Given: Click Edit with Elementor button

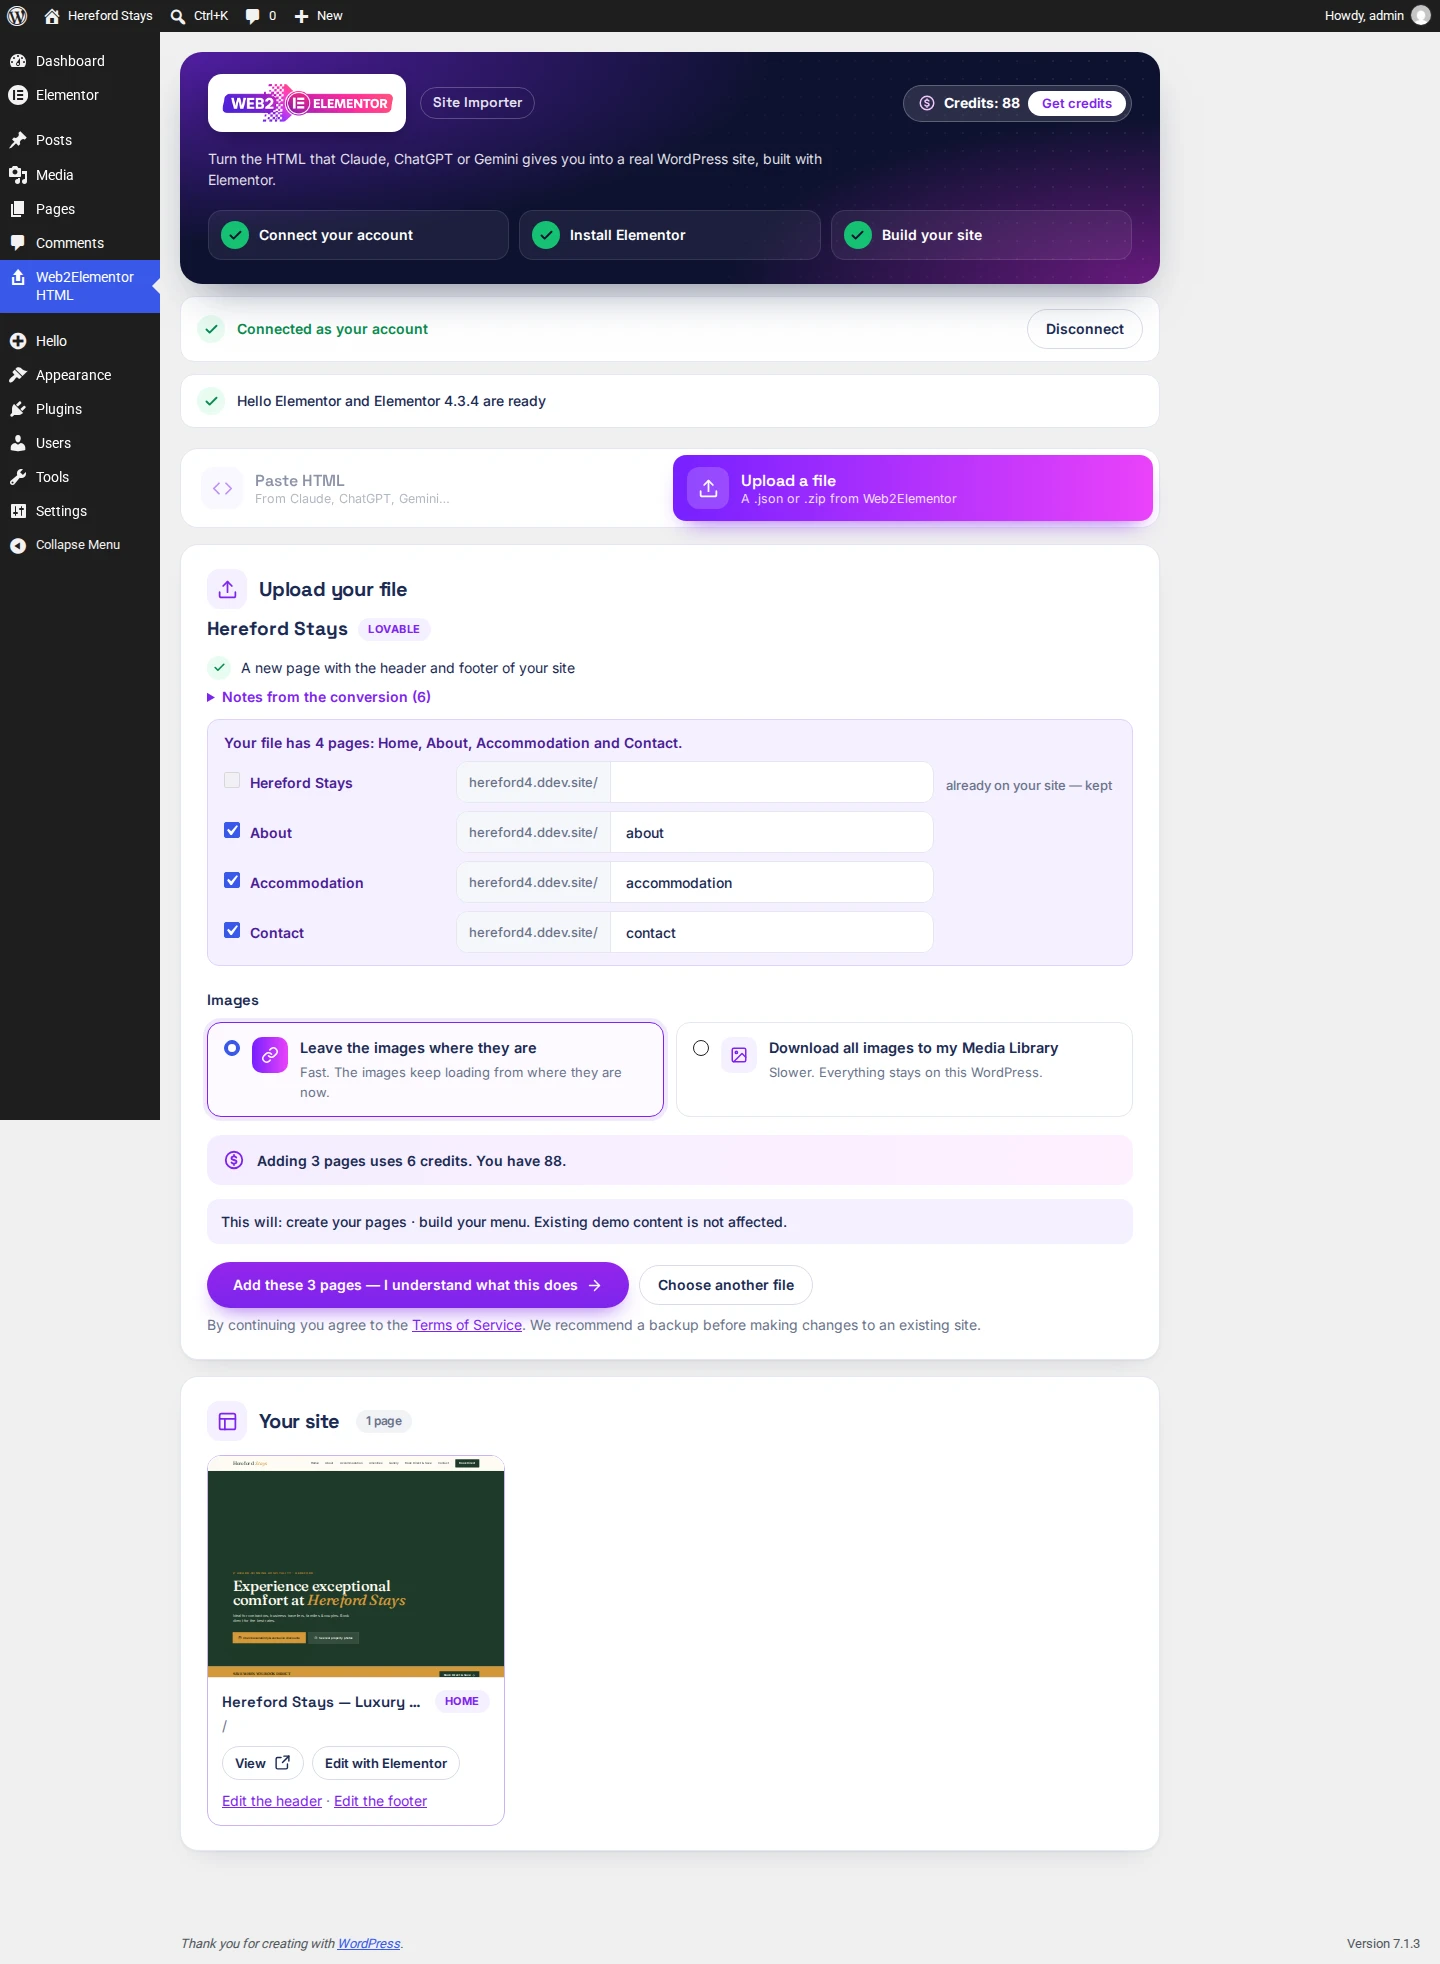Looking at the screenshot, I should (386, 1763).
